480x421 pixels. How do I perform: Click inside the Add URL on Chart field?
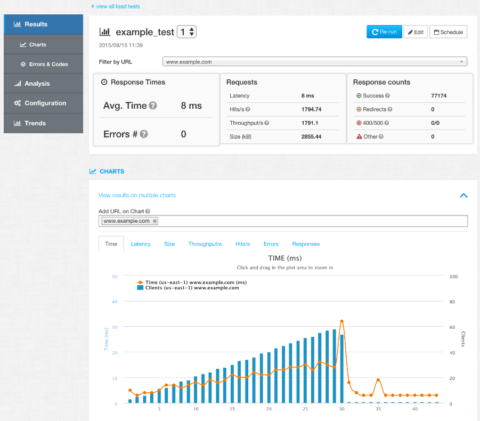pos(283,221)
